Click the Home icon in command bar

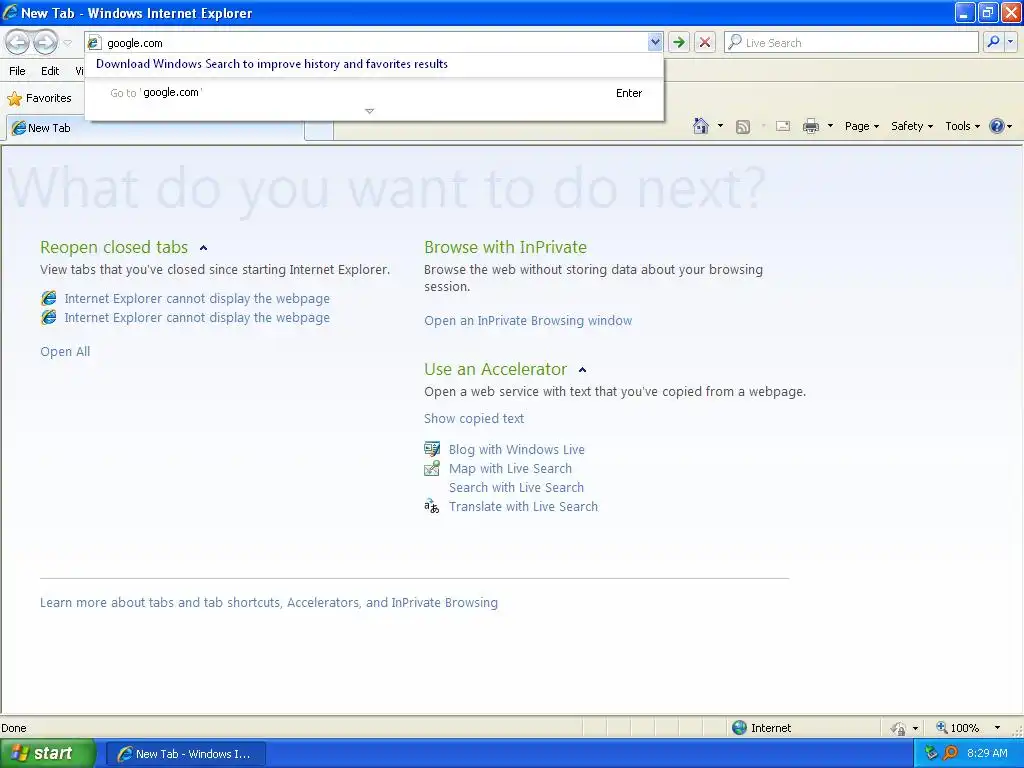pyautogui.click(x=701, y=126)
